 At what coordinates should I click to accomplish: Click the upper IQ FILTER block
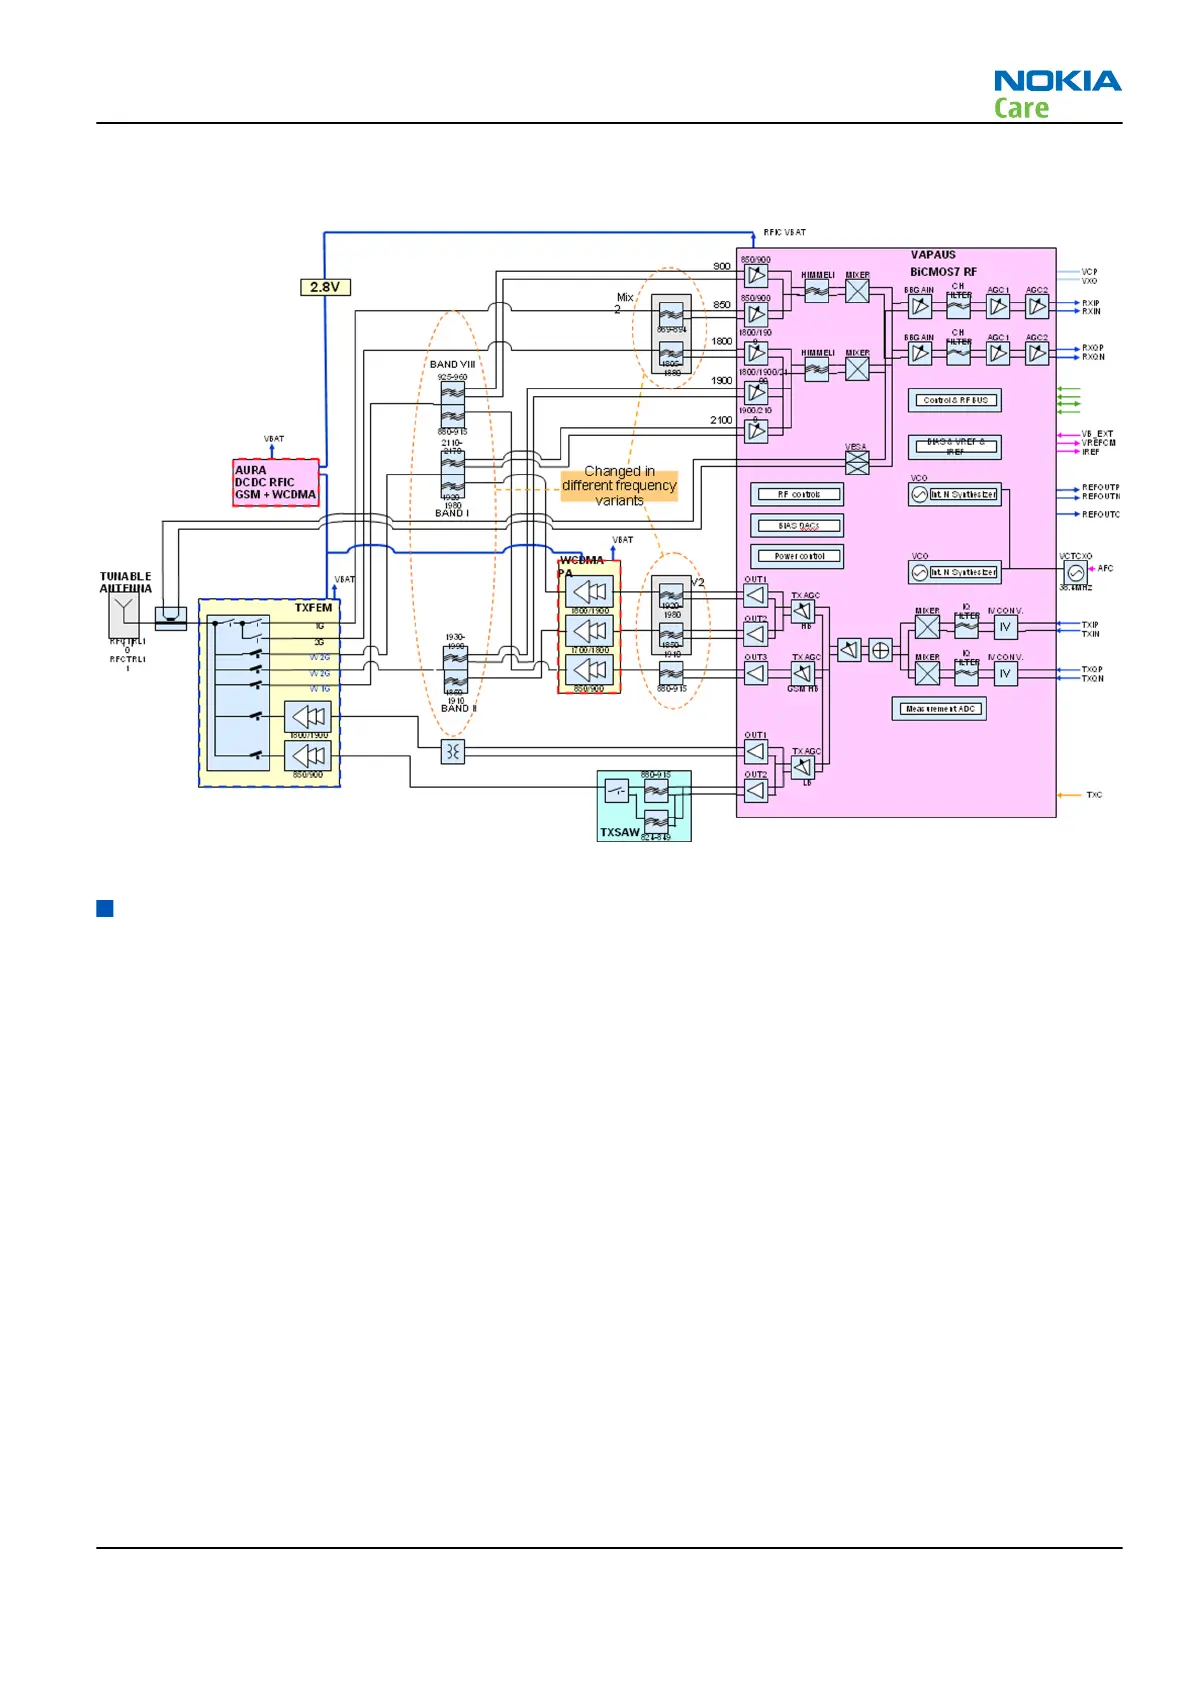pos(966,627)
